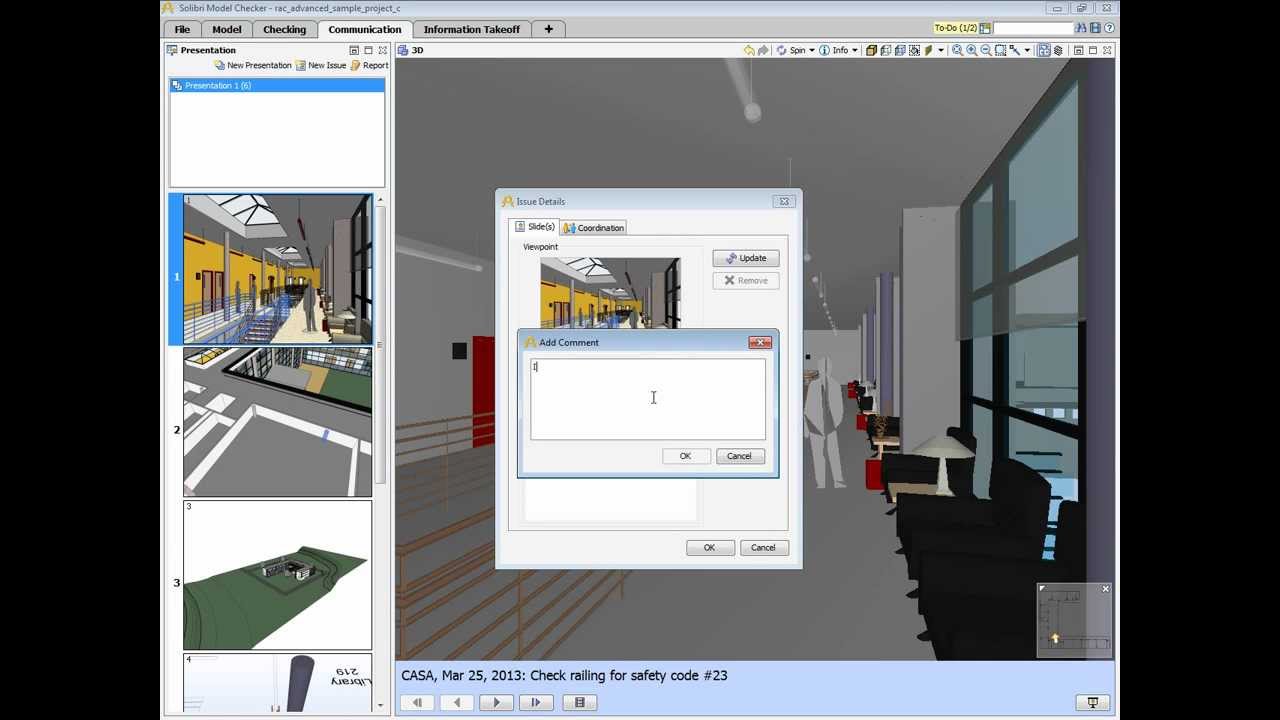Image resolution: width=1280 pixels, height=720 pixels.
Task: Click the To-Do list icon
Action: (x=985, y=28)
